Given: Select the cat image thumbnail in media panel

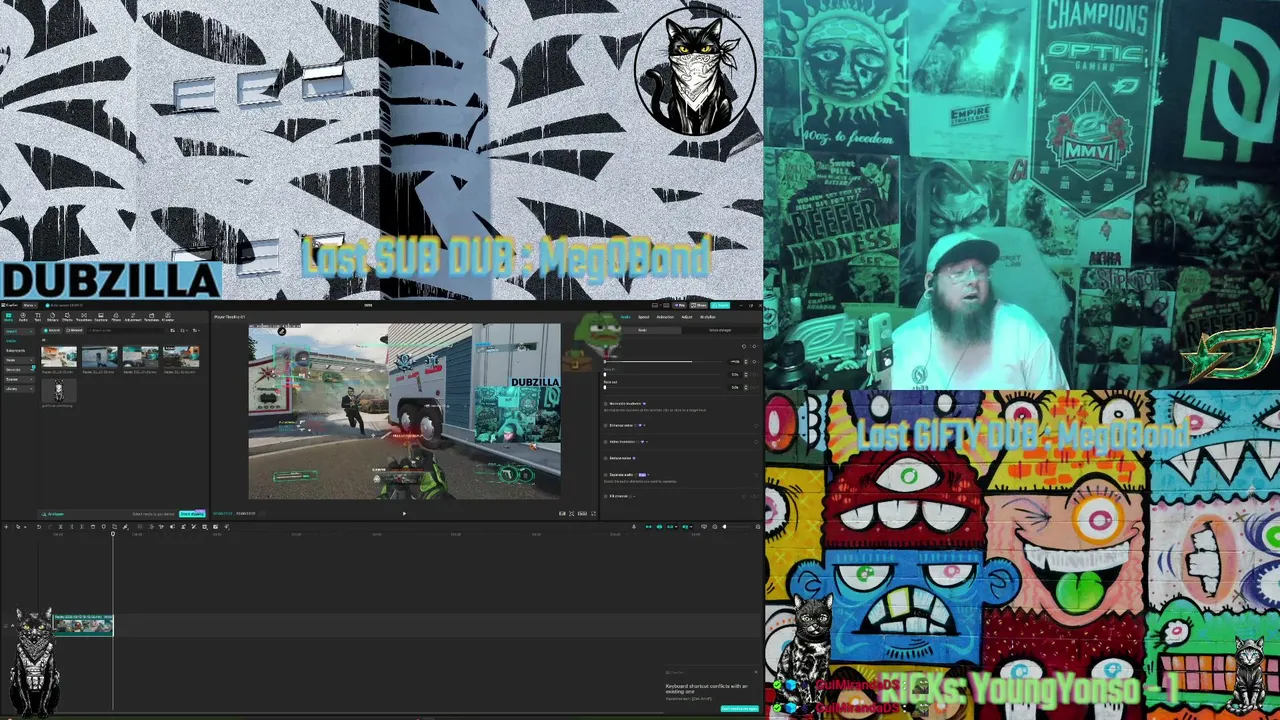Looking at the screenshot, I should [x=58, y=389].
